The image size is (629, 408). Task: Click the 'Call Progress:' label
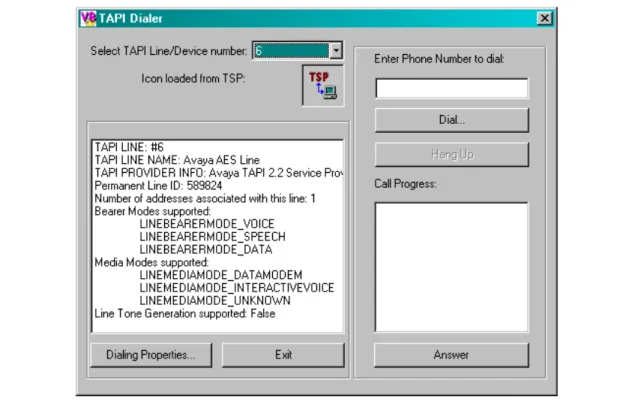(405, 184)
